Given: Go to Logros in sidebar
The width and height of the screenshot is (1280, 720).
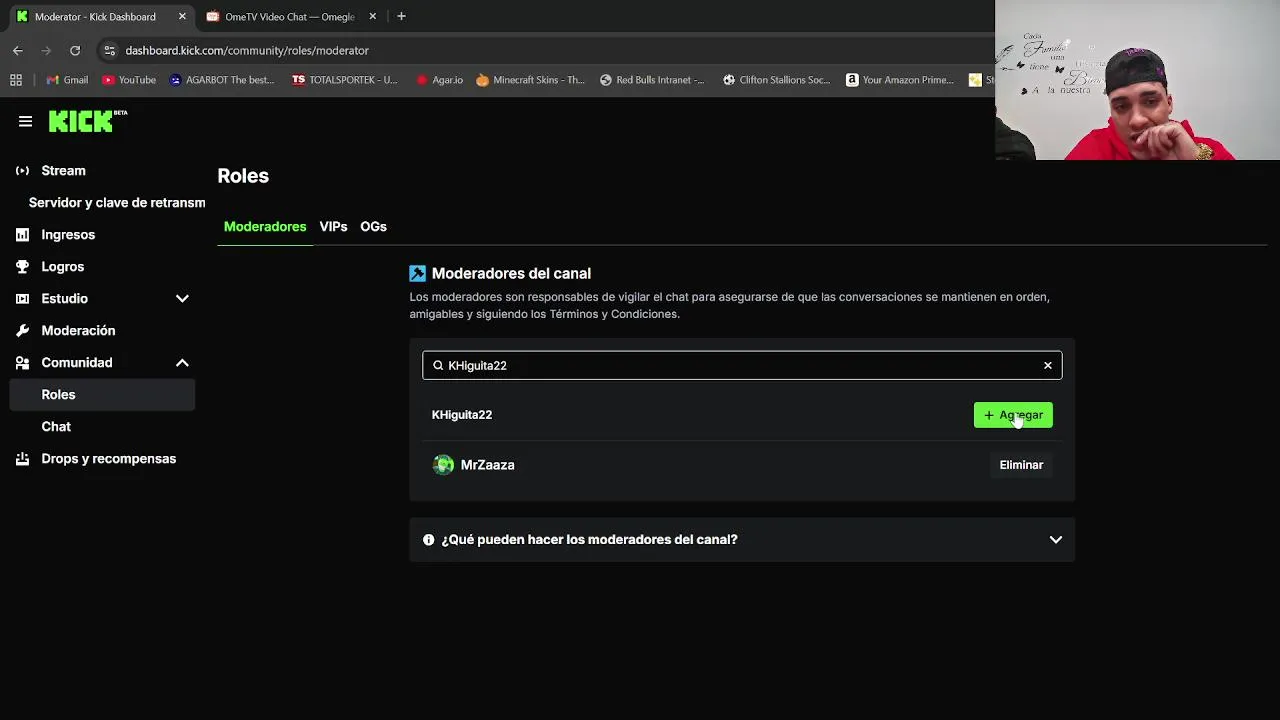Looking at the screenshot, I should (62, 267).
